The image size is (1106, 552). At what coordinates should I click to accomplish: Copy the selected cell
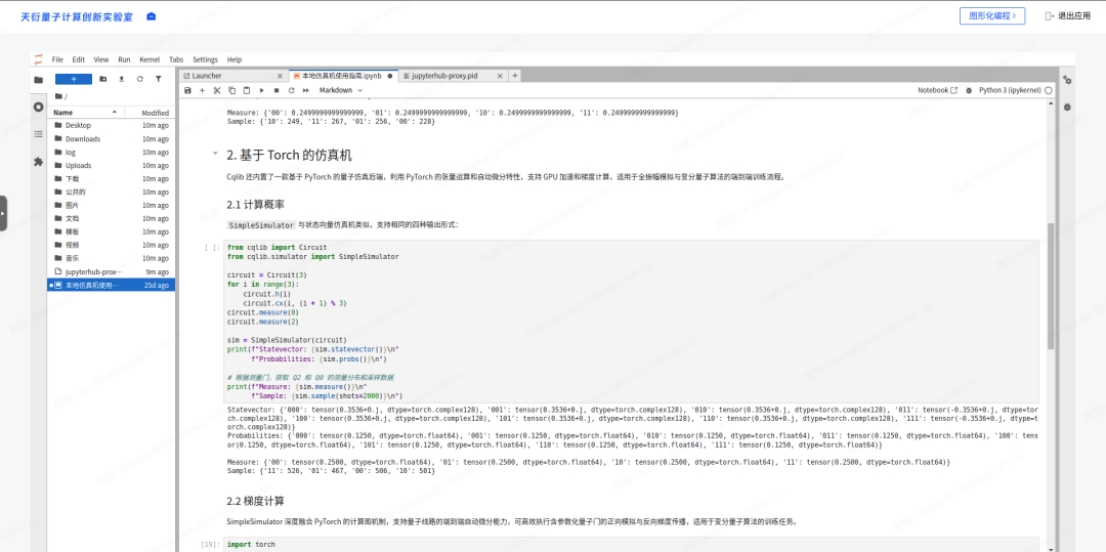pos(232,90)
